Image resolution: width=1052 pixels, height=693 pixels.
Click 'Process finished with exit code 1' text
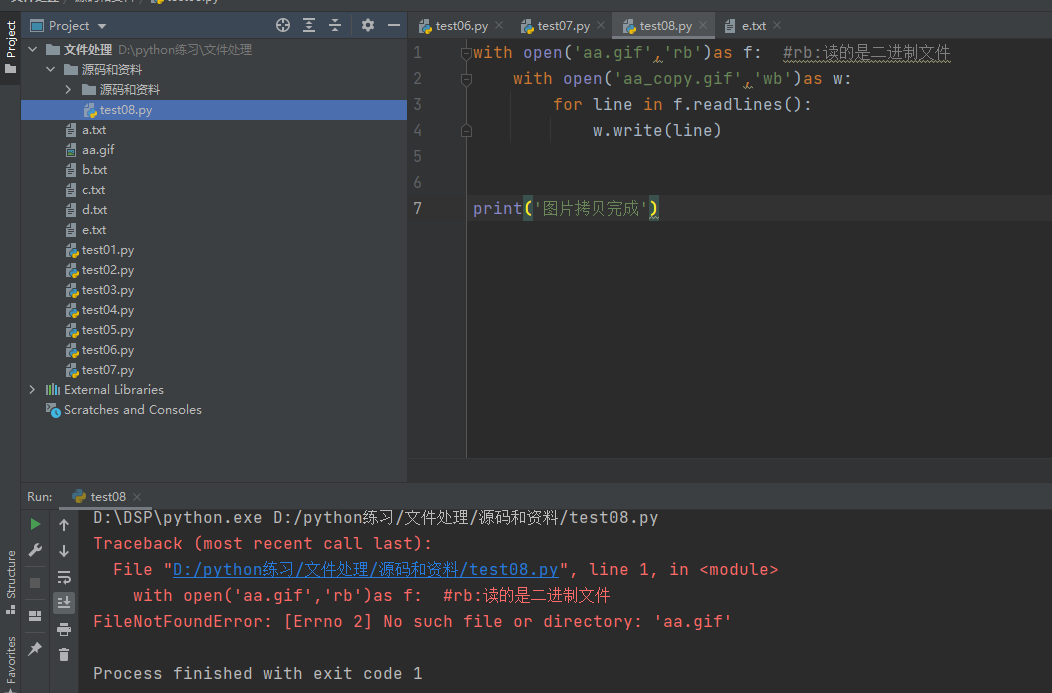pos(258,674)
